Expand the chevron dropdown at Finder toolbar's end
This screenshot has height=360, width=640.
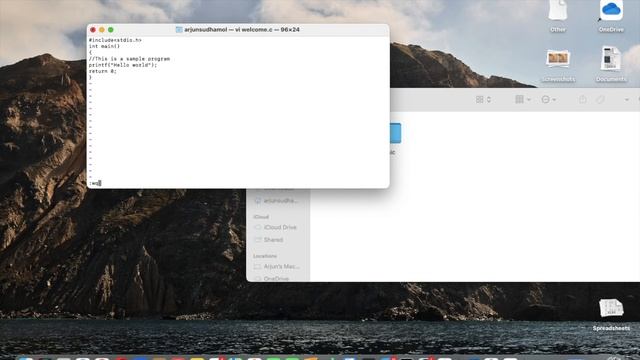tap(627, 100)
